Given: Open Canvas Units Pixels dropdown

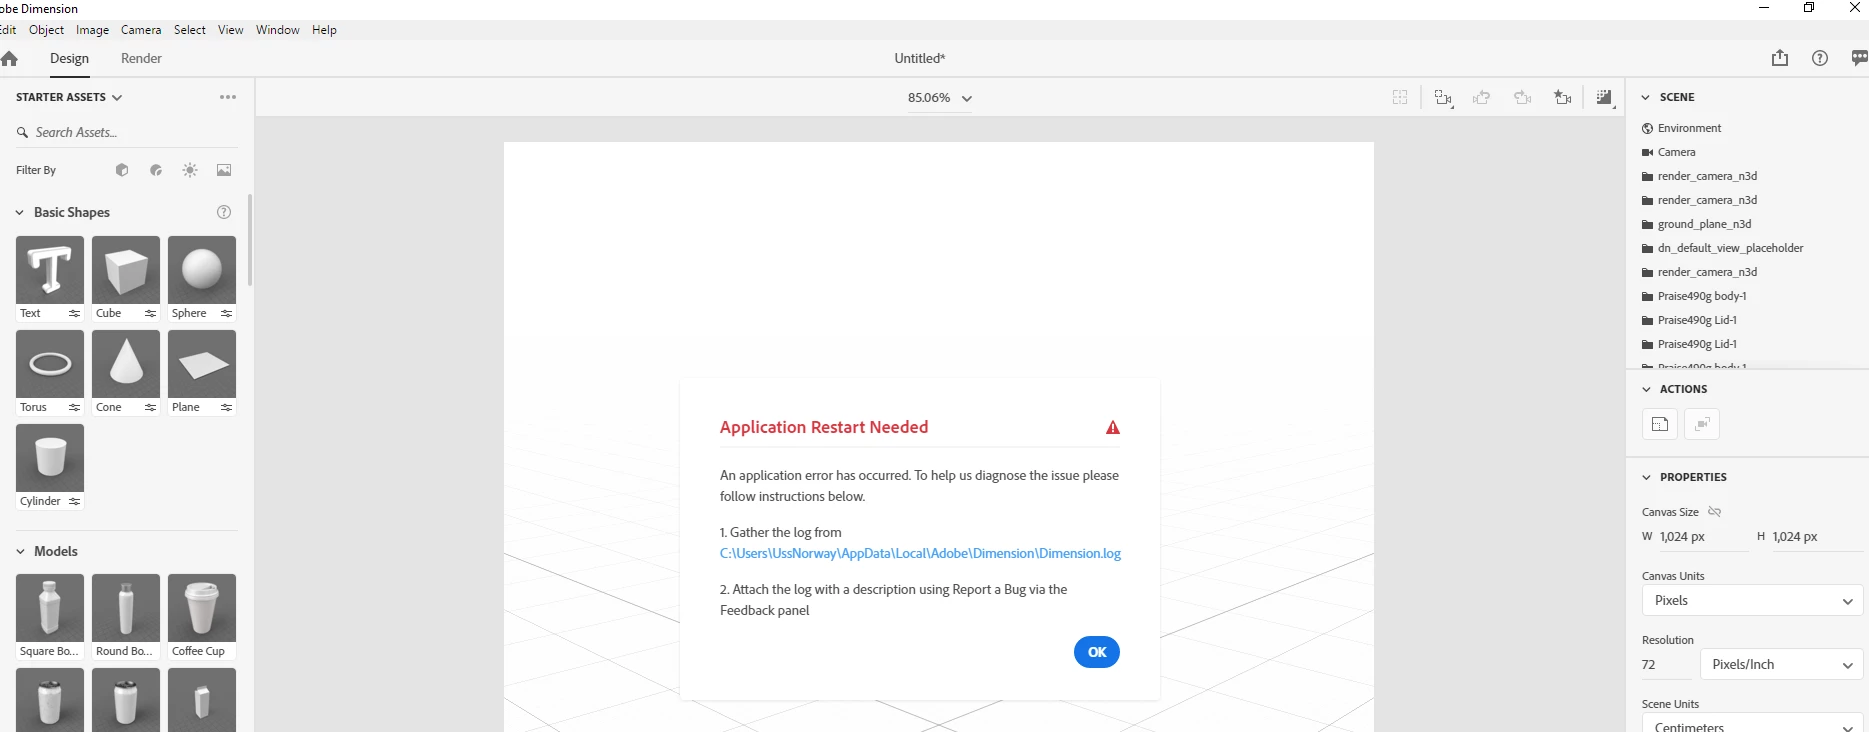Looking at the screenshot, I should [x=1752, y=600].
